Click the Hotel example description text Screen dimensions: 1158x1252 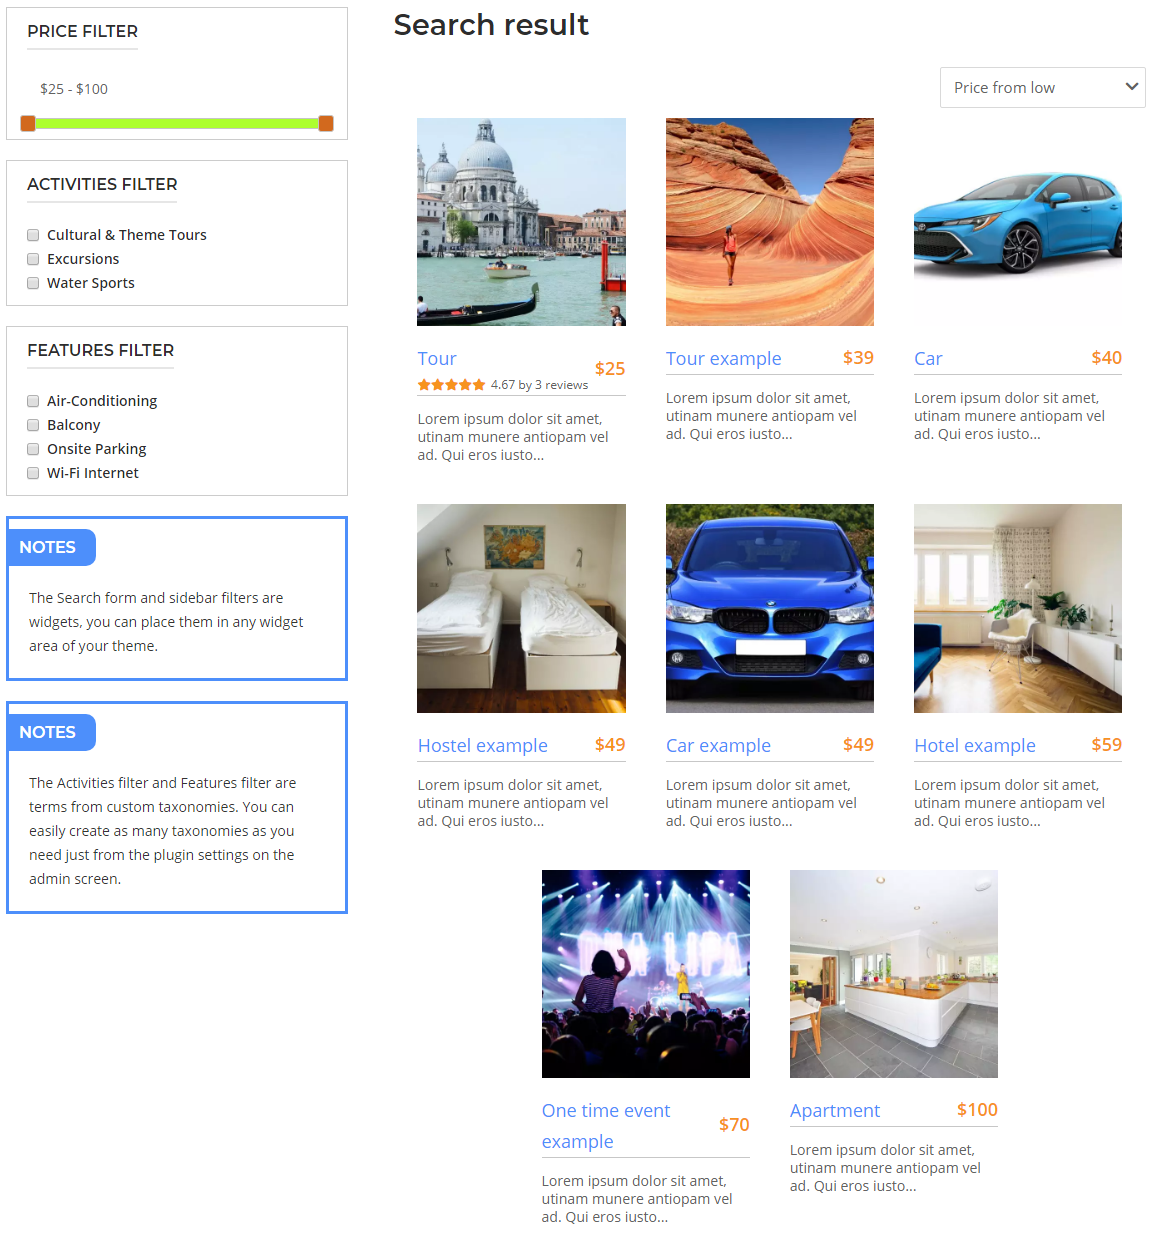[1009, 803]
